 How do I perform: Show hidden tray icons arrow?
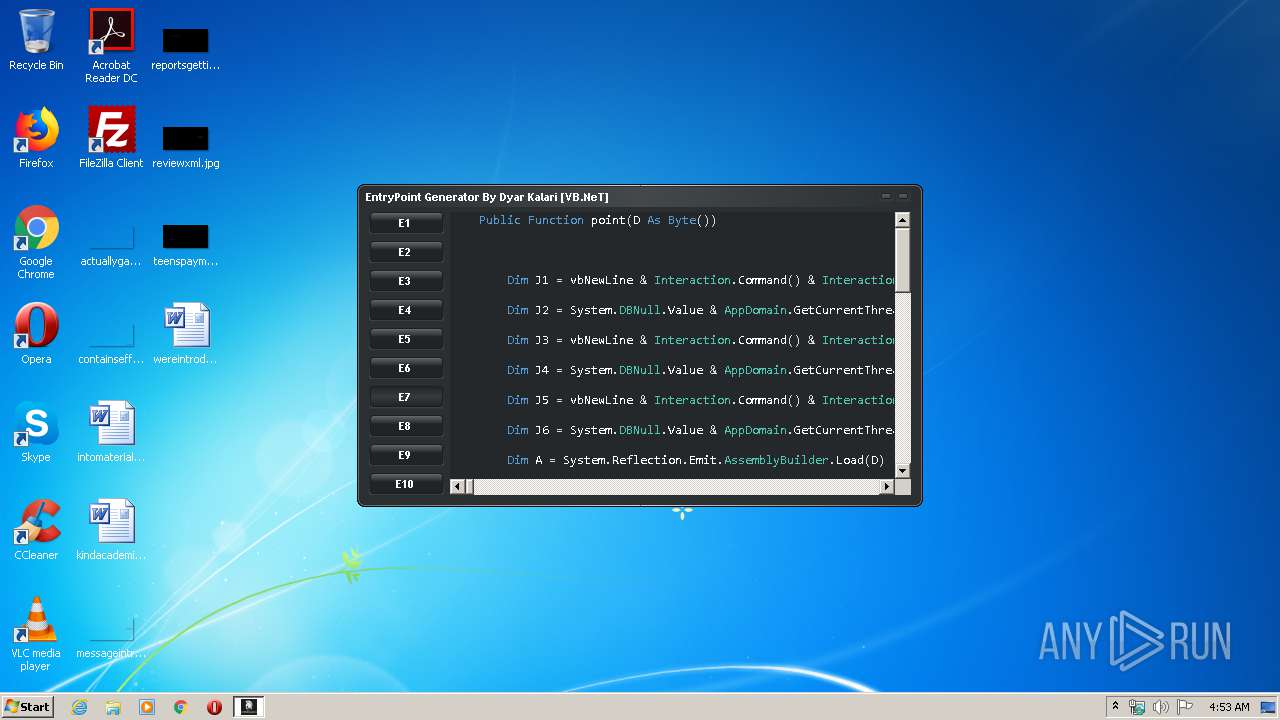(1115, 707)
